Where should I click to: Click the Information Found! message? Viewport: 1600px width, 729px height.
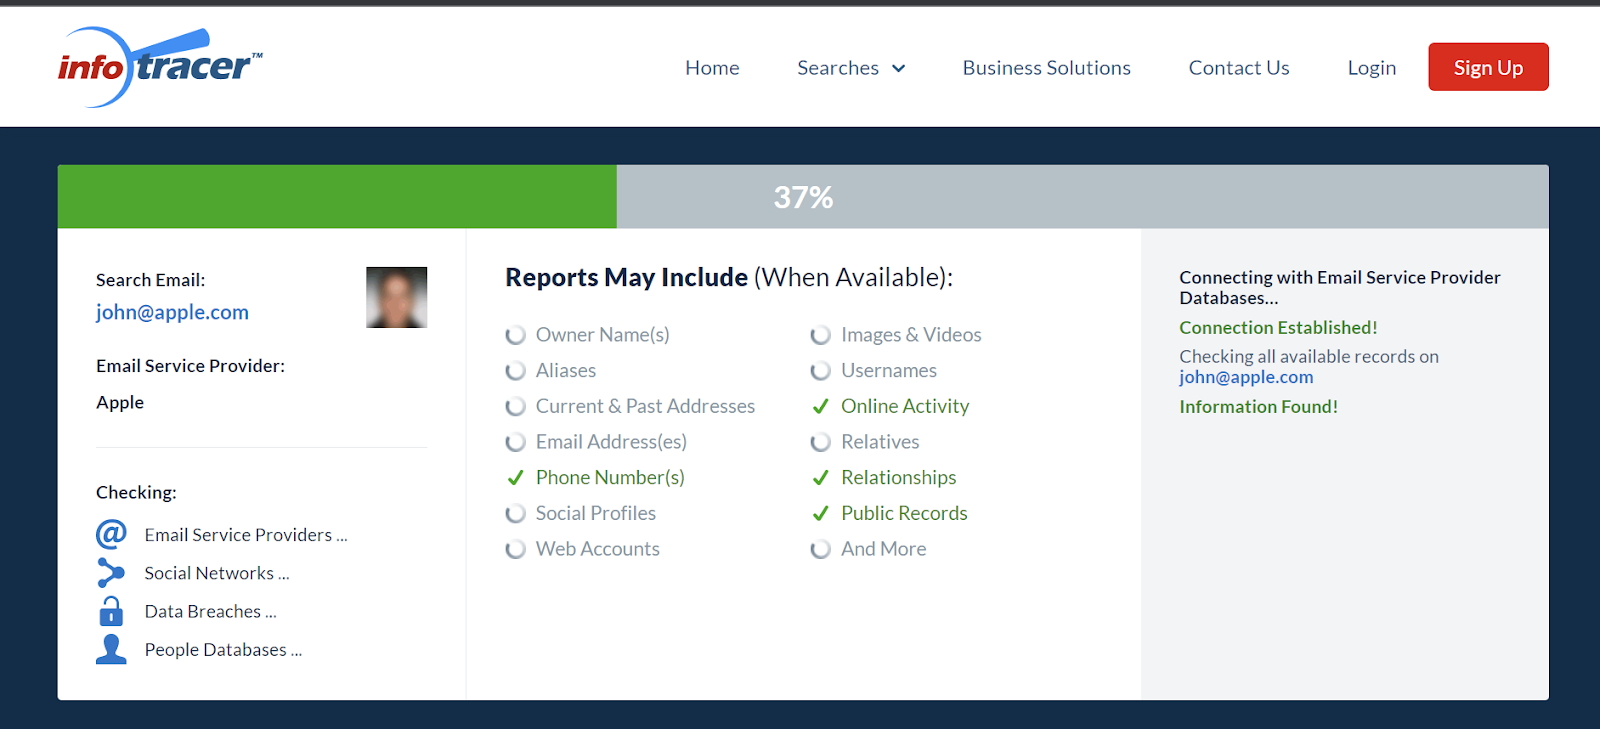click(x=1258, y=407)
